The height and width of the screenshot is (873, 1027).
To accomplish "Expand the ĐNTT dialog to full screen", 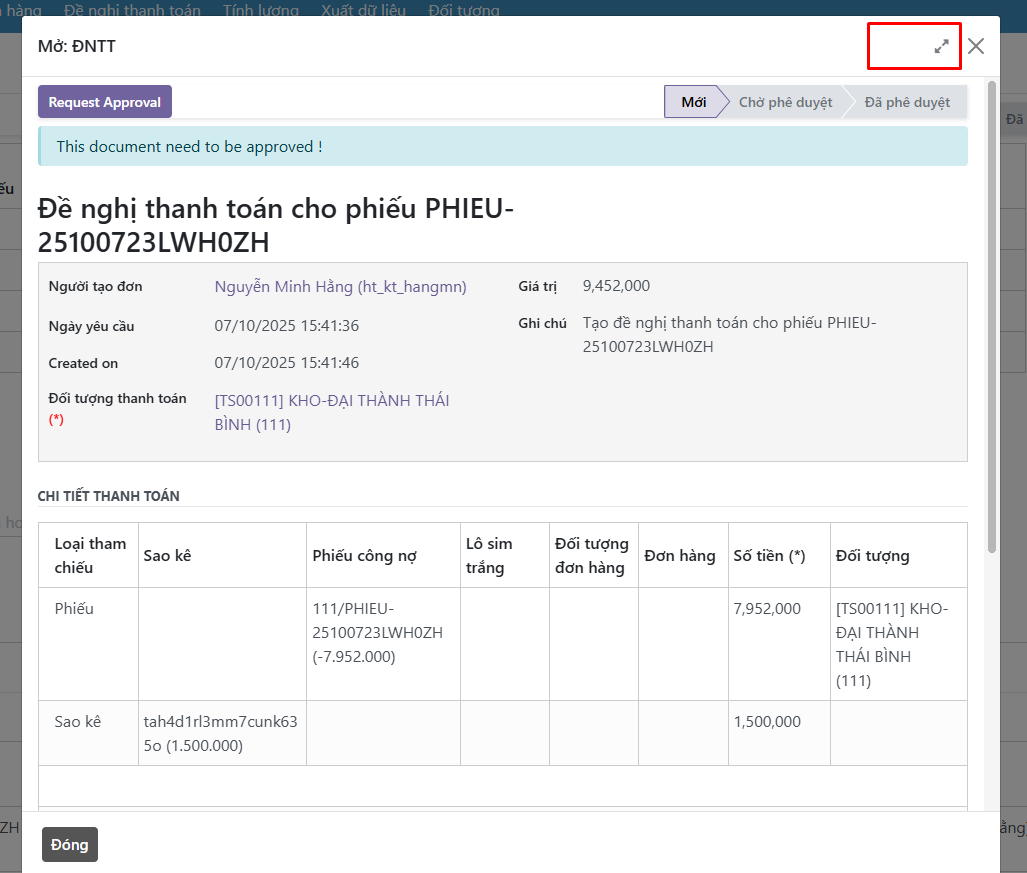I will pyautogui.click(x=941, y=46).
